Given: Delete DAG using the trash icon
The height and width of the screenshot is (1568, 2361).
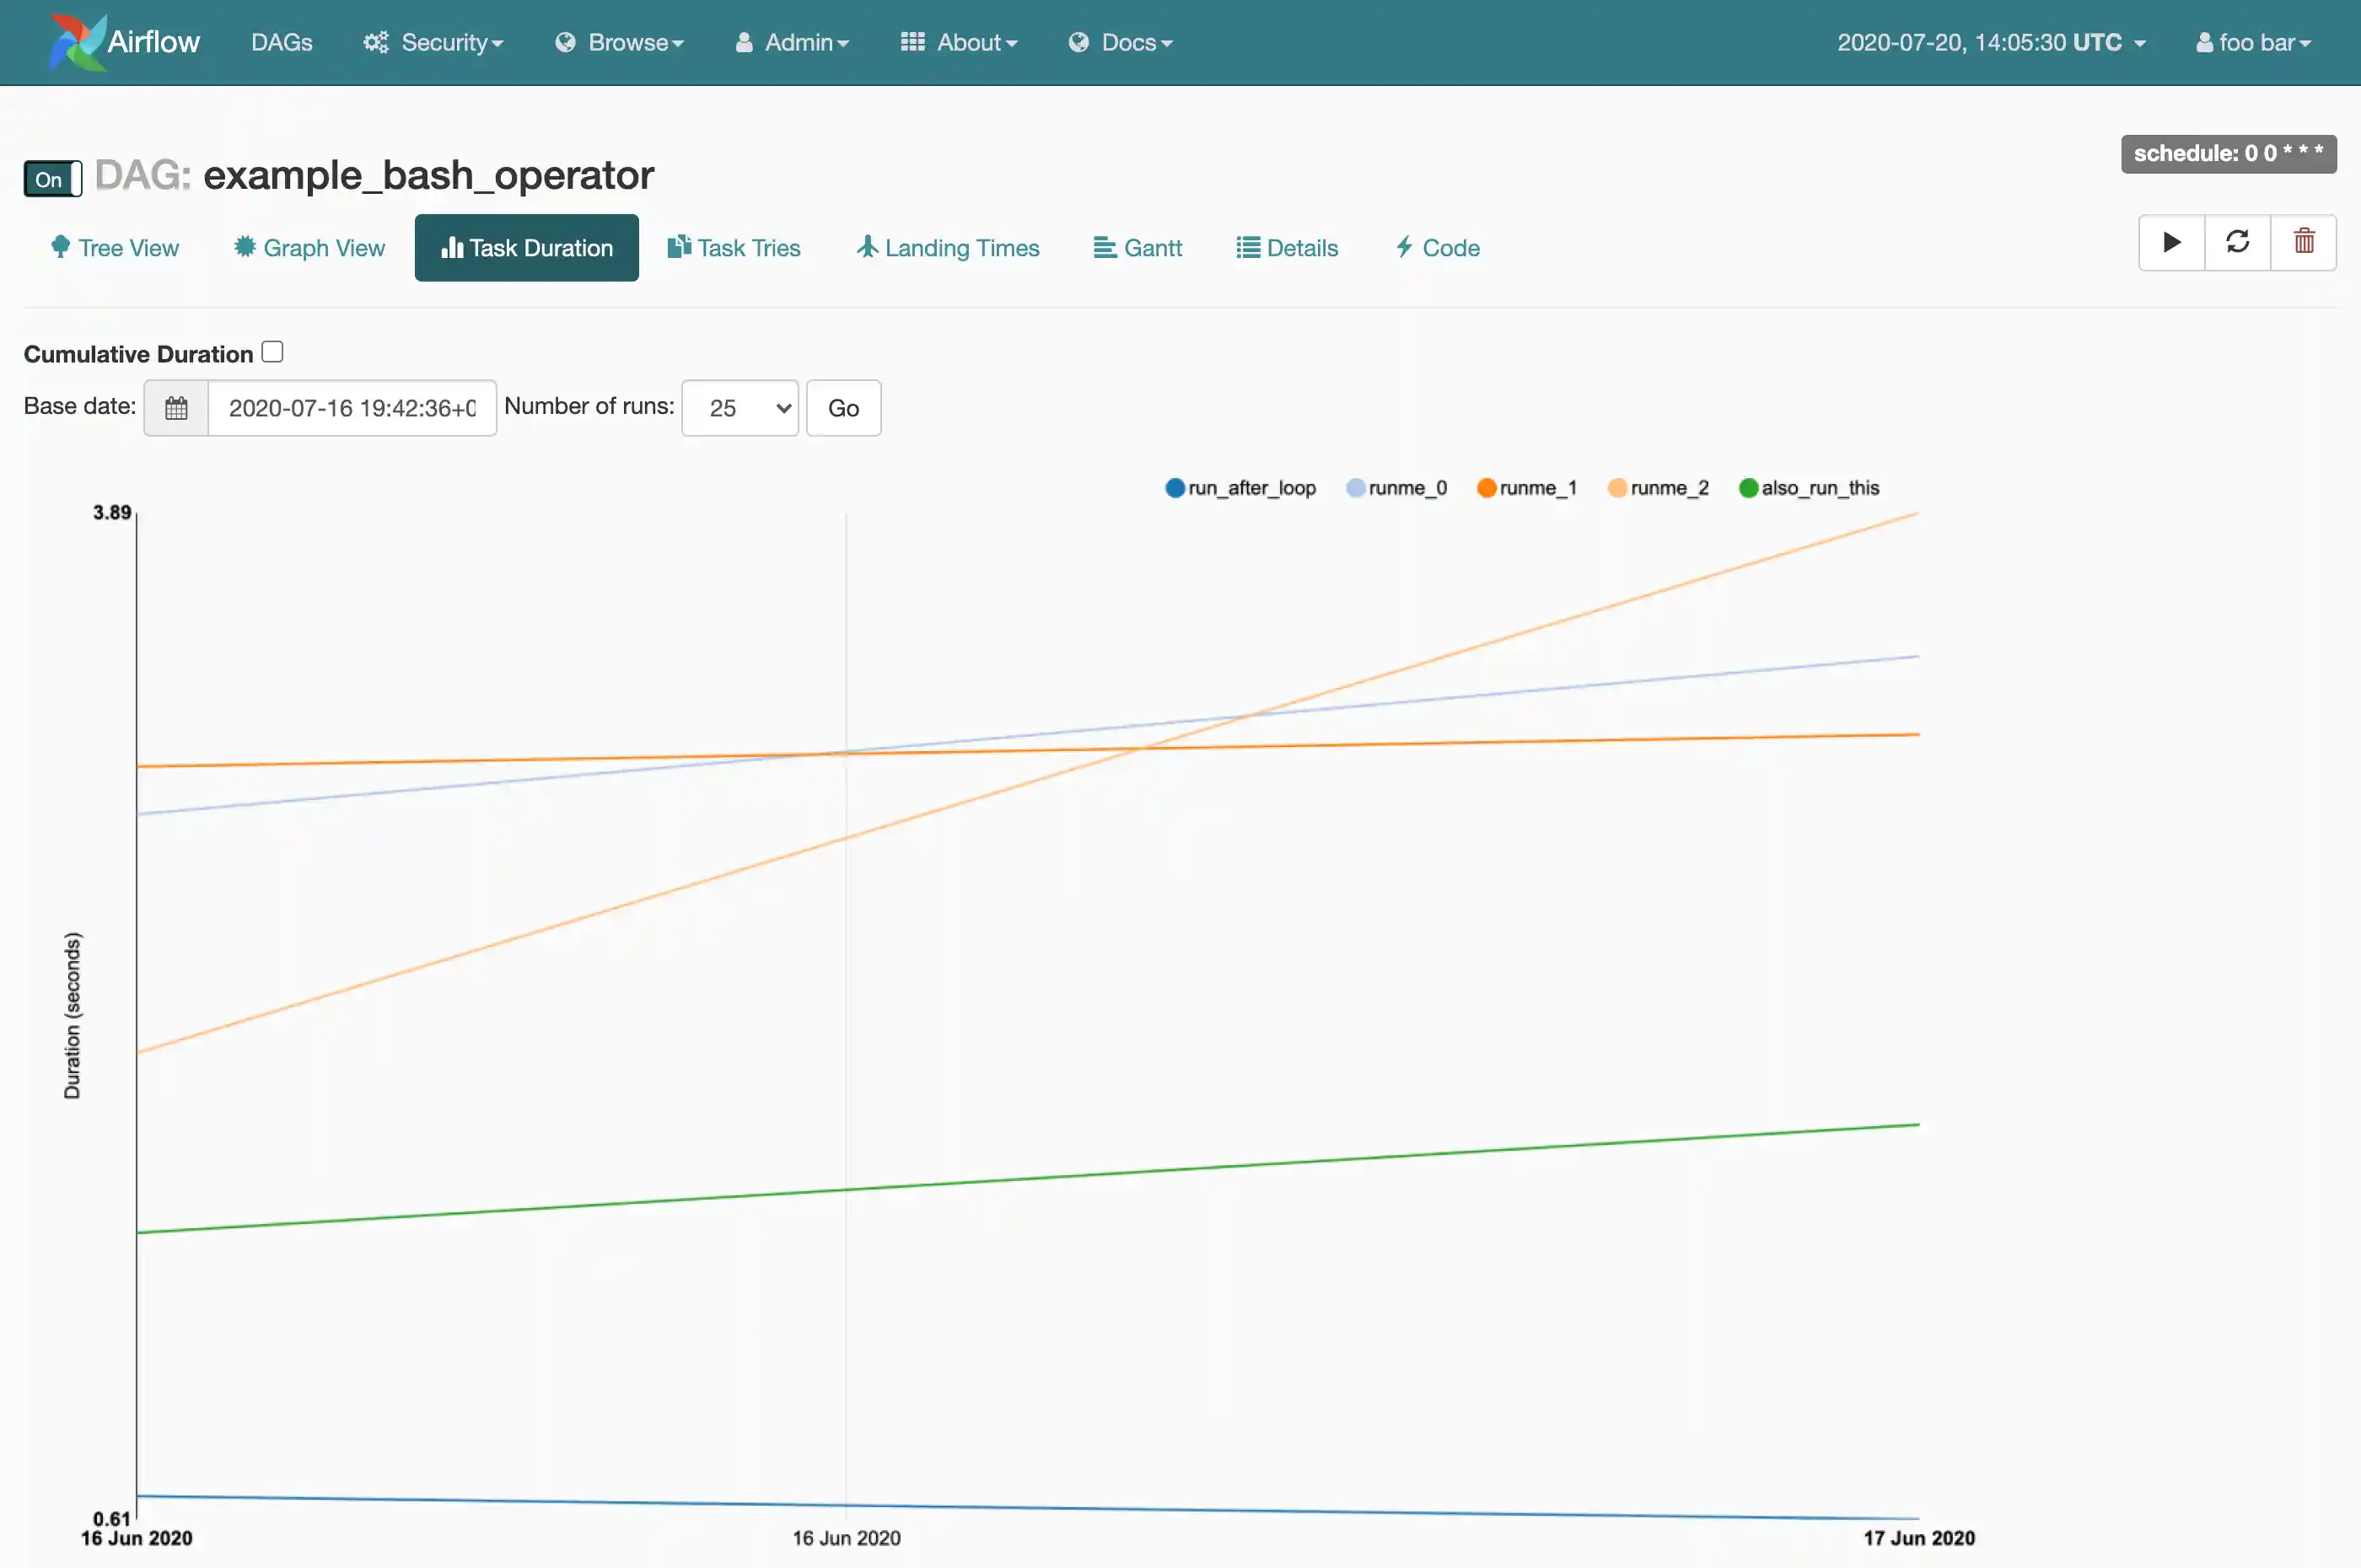Looking at the screenshot, I should point(2303,242).
